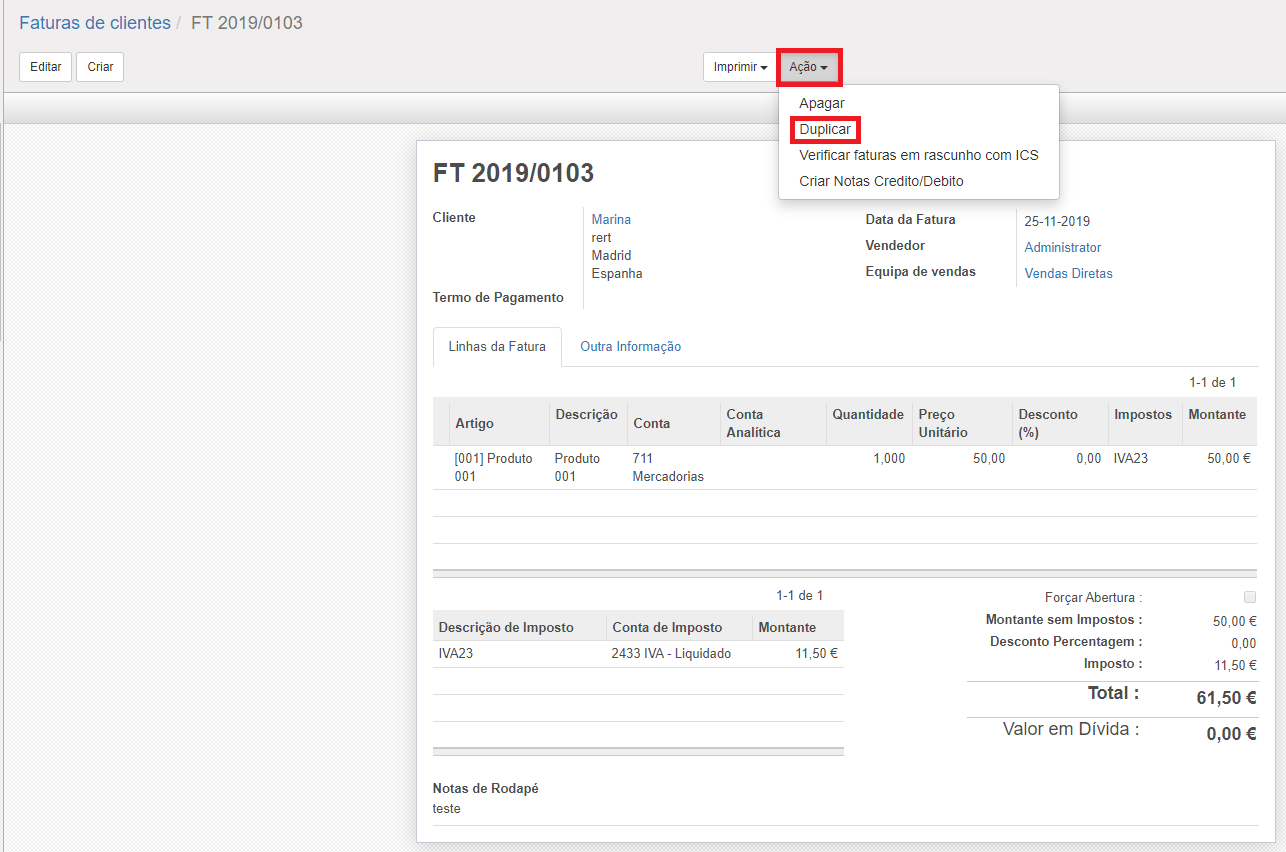
Task: Select Verificar faturas em rascunho com ICS
Action: tap(918, 155)
